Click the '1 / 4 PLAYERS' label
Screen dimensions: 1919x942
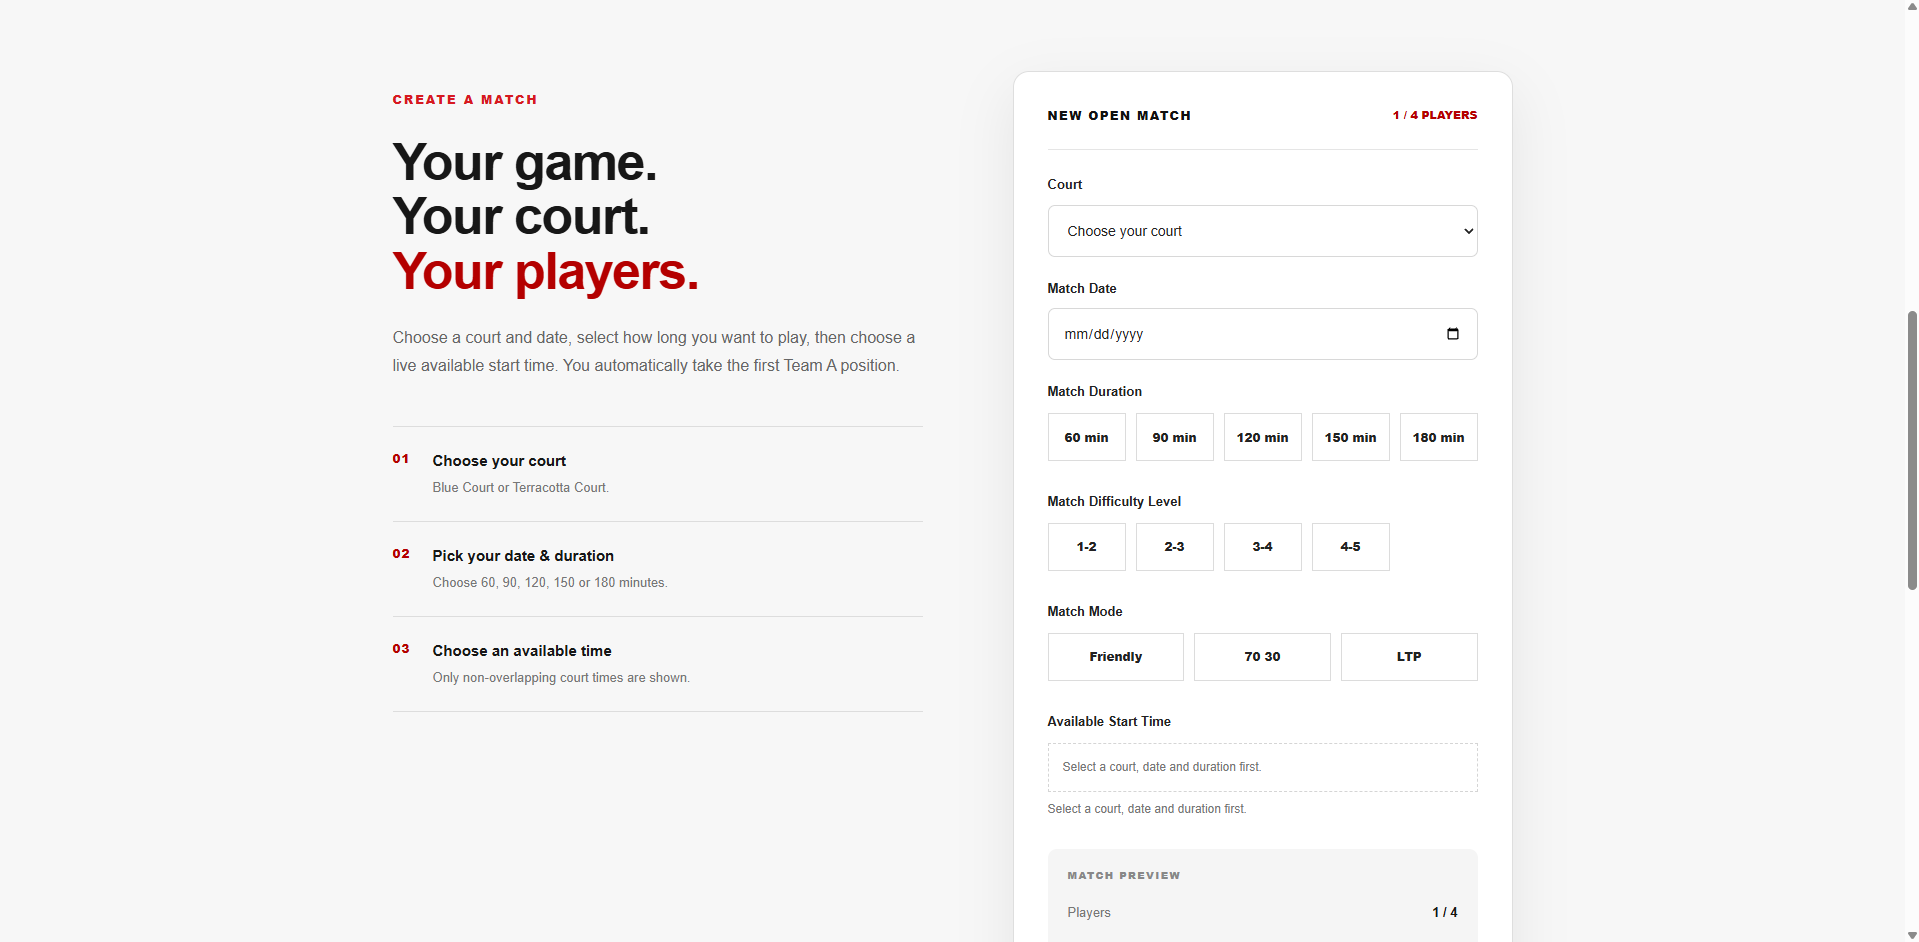click(1434, 115)
